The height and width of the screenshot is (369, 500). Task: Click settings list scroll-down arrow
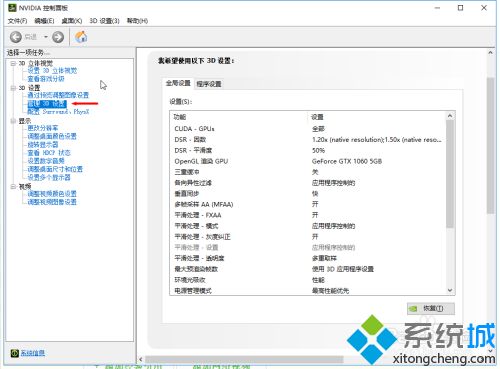click(450, 290)
